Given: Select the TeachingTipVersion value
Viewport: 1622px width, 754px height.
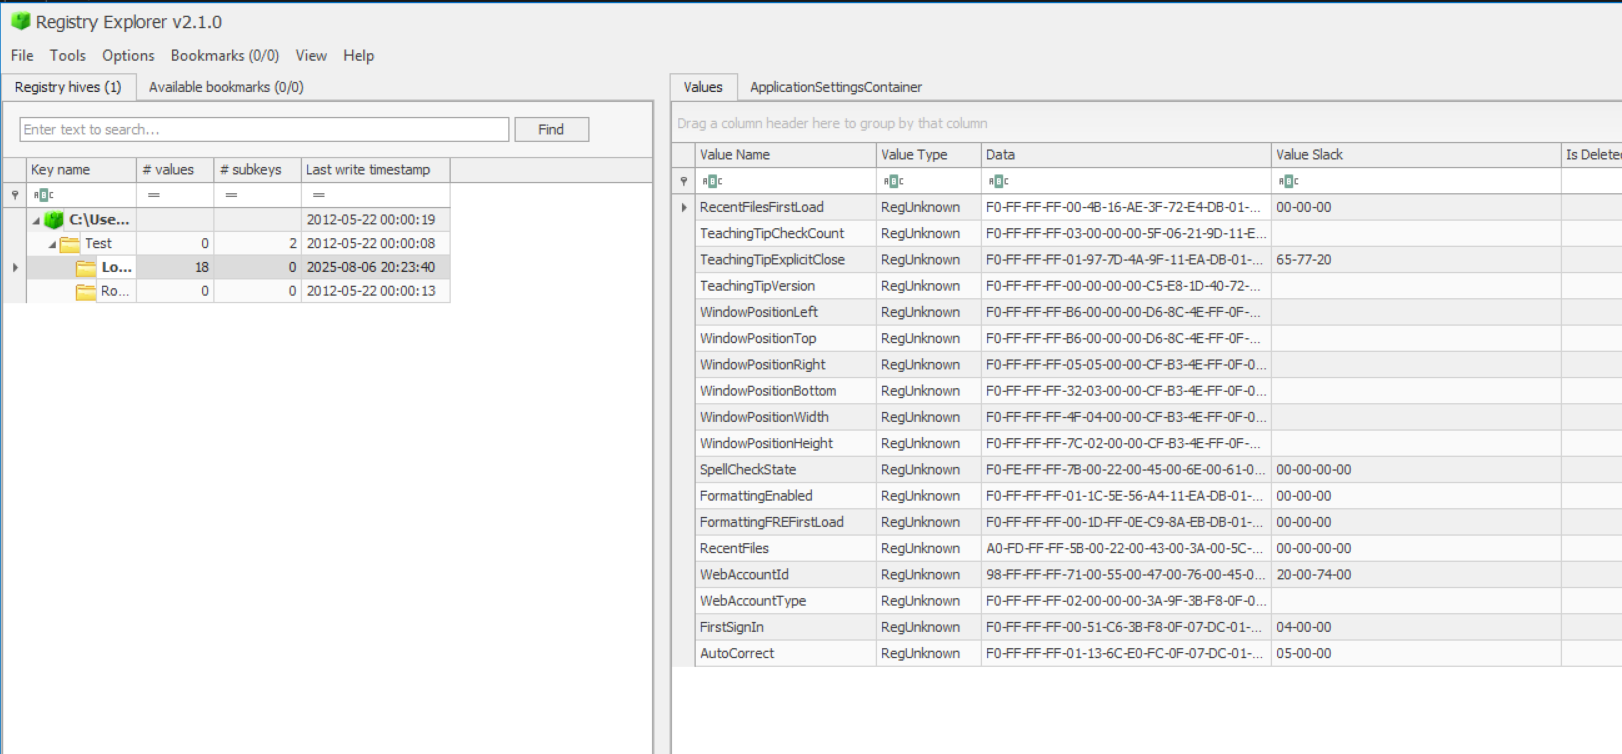Looking at the screenshot, I should pyautogui.click(x=757, y=286).
